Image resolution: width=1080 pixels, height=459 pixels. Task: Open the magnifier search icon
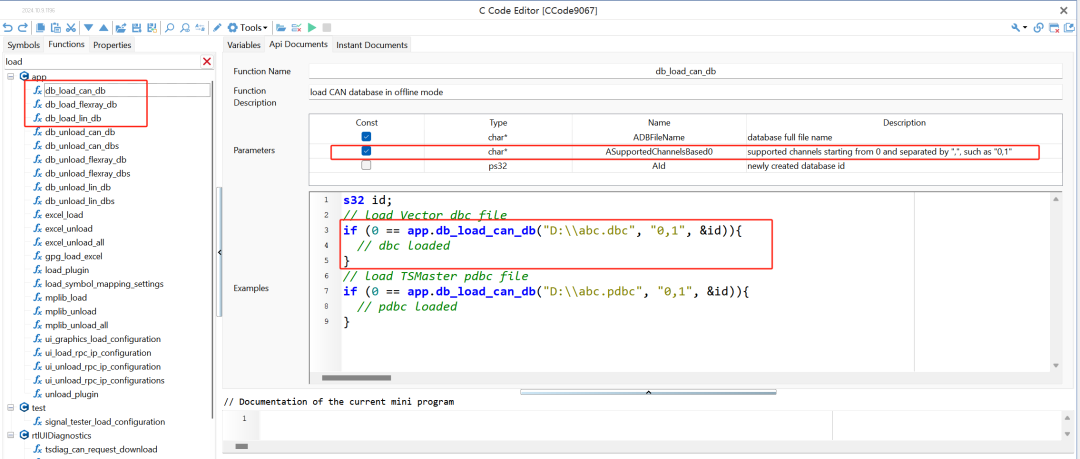169,28
